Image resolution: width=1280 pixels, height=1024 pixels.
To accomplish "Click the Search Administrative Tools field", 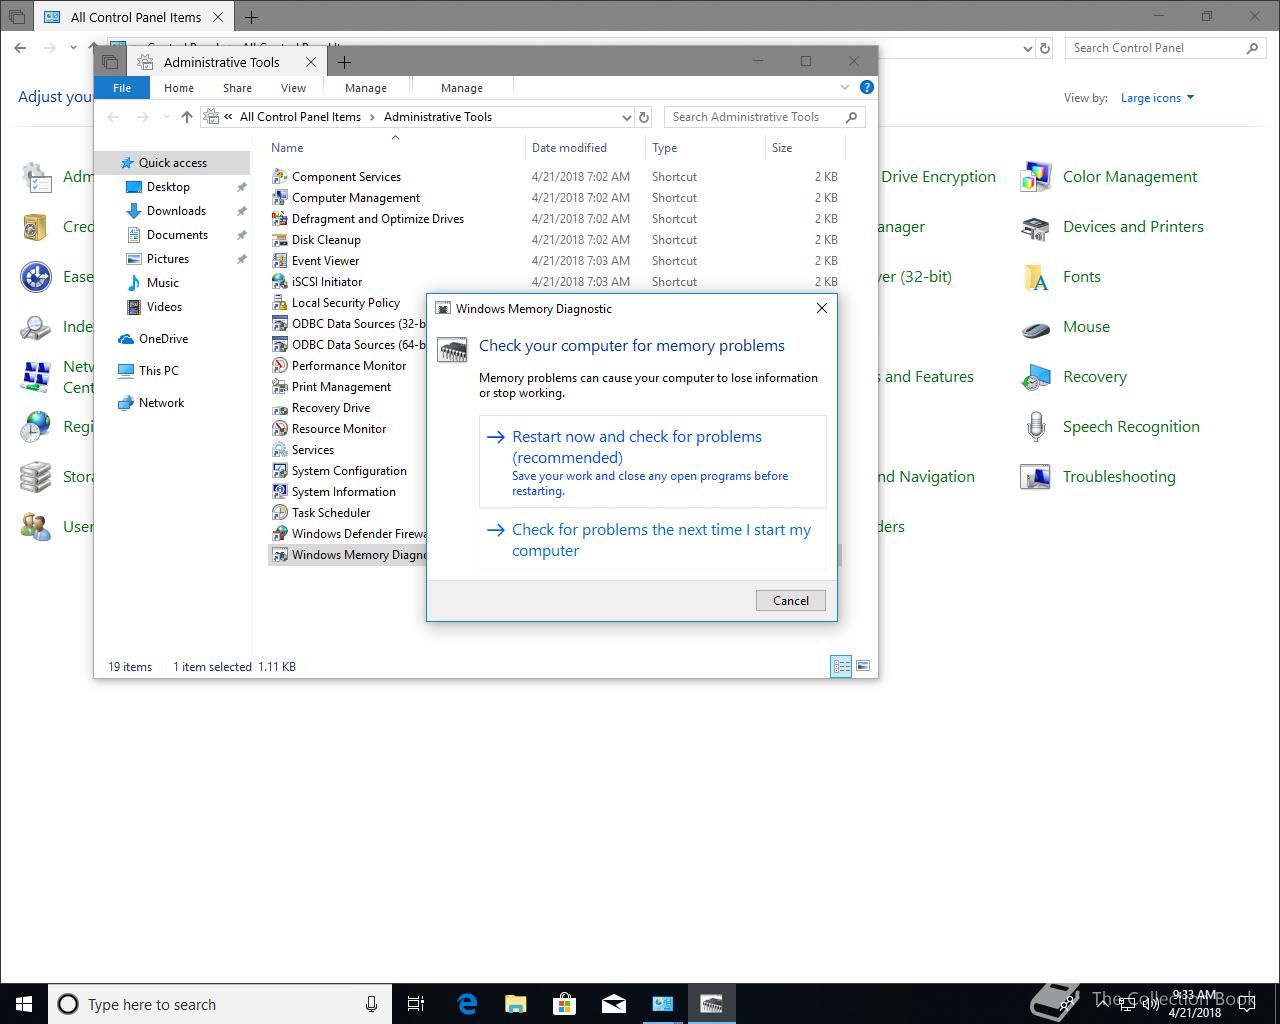I will (765, 117).
